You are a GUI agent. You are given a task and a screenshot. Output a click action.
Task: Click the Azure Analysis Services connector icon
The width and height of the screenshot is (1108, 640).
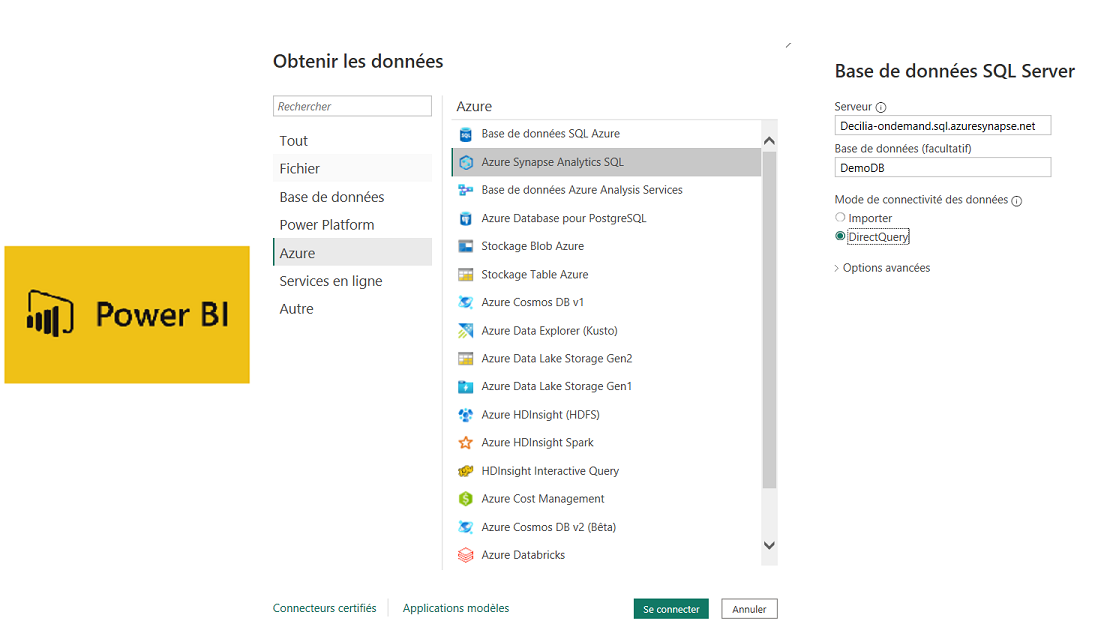tap(466, 190)
